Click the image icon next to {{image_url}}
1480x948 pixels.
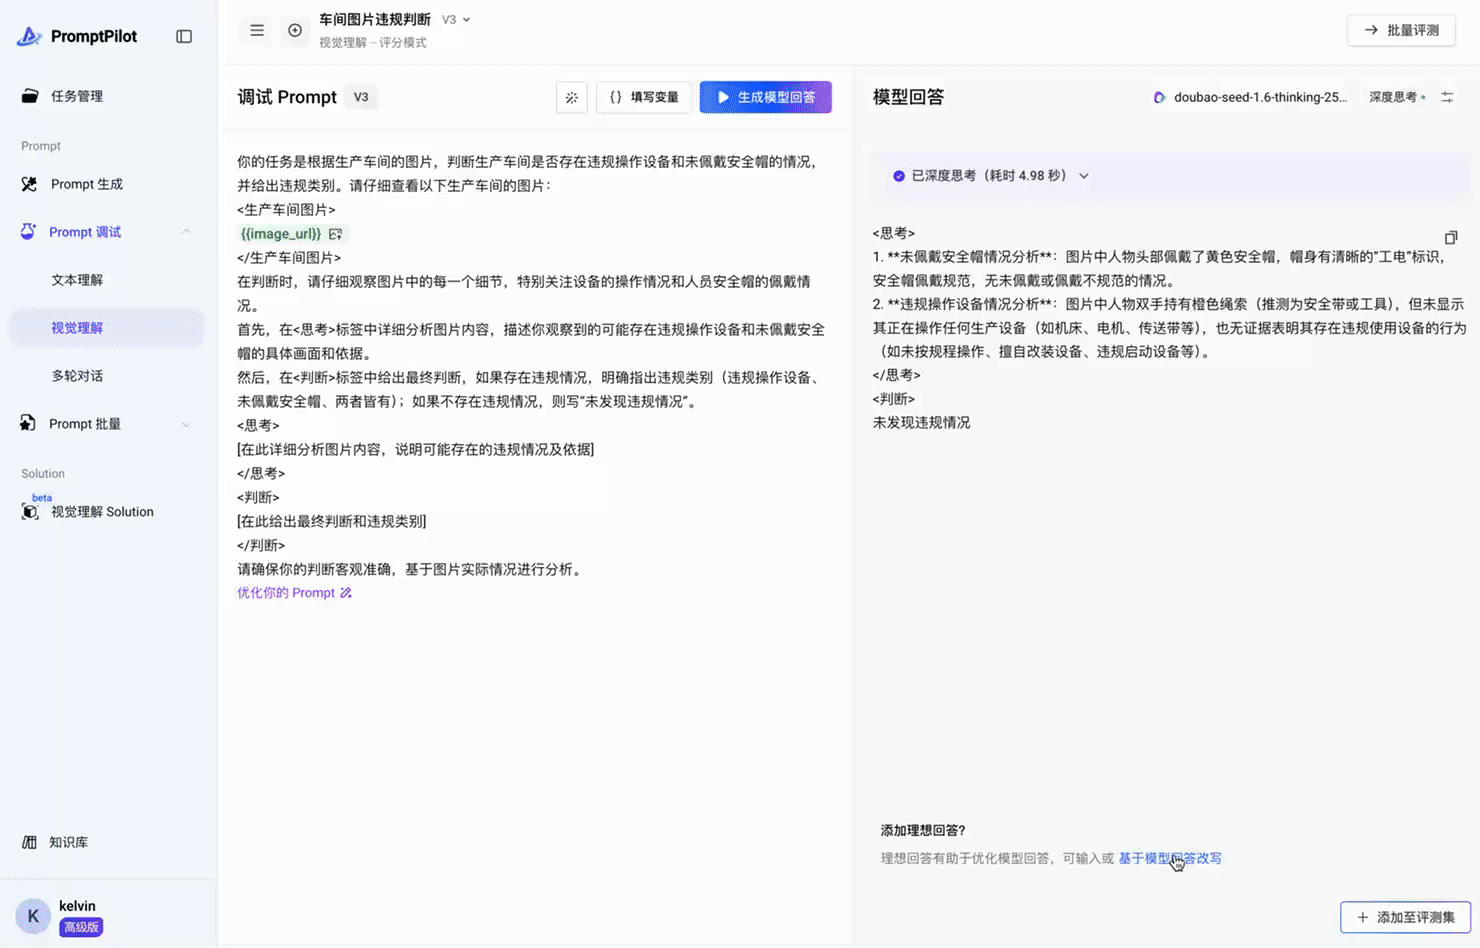coord(335,234)
